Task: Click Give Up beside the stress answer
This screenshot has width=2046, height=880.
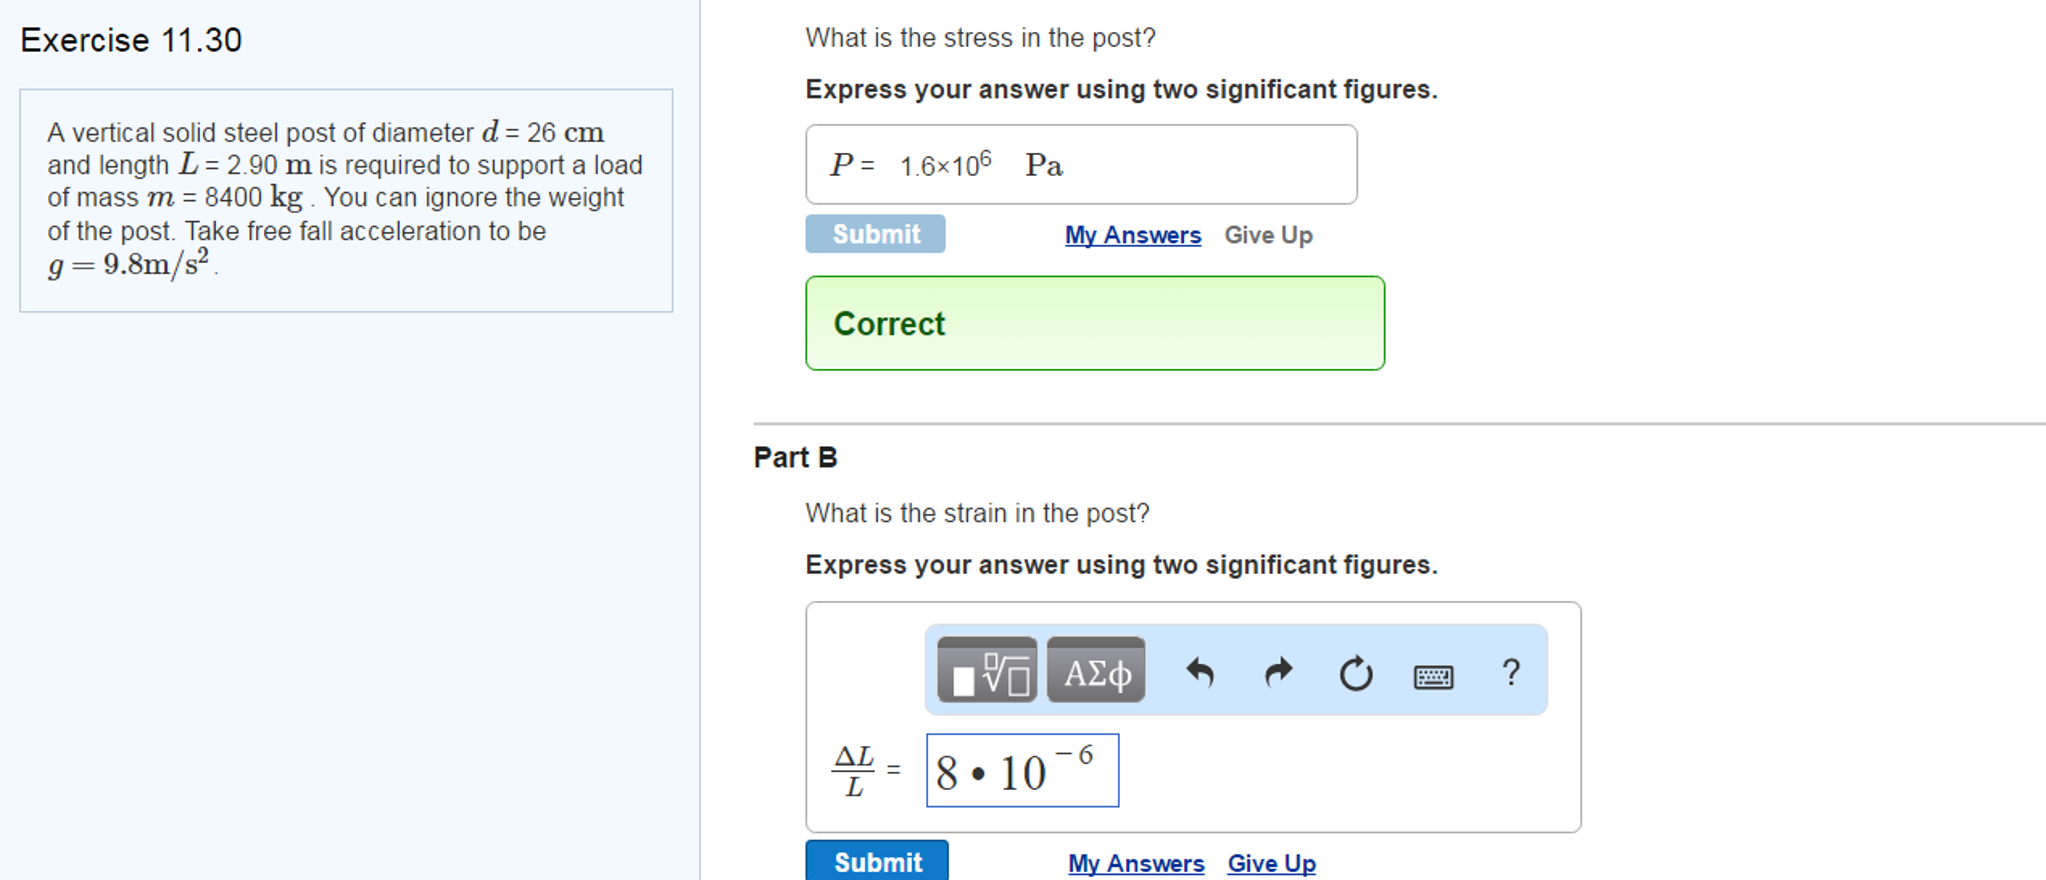Action: click(x=1268, y=235)
